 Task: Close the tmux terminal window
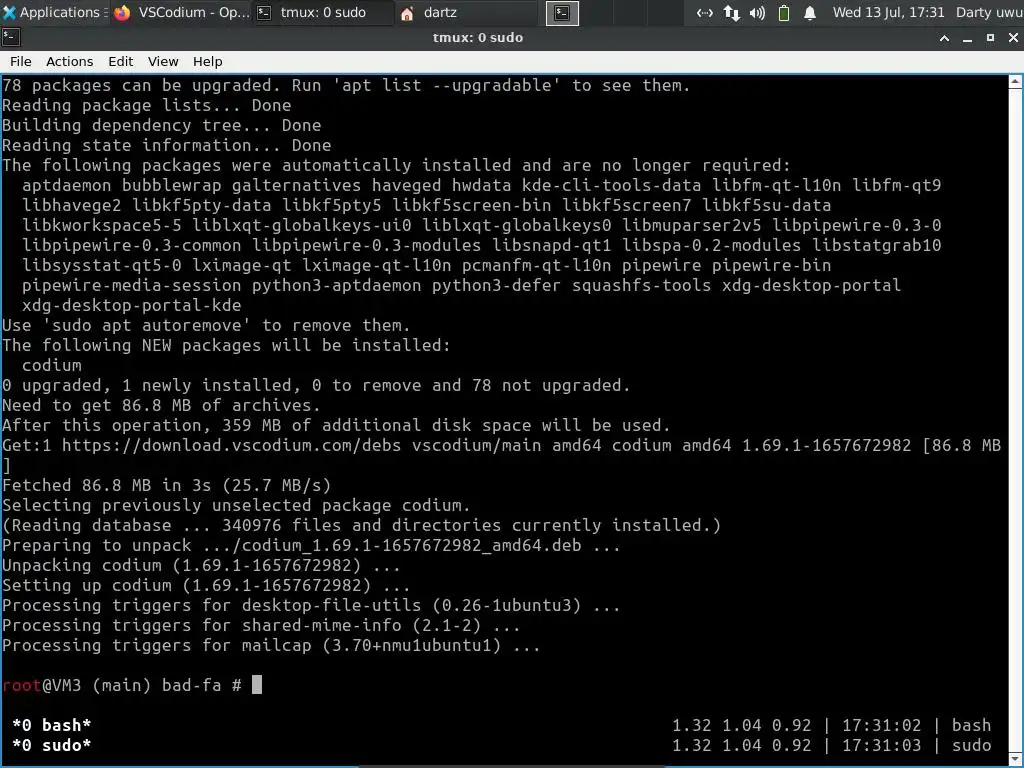pos(1013,38)
